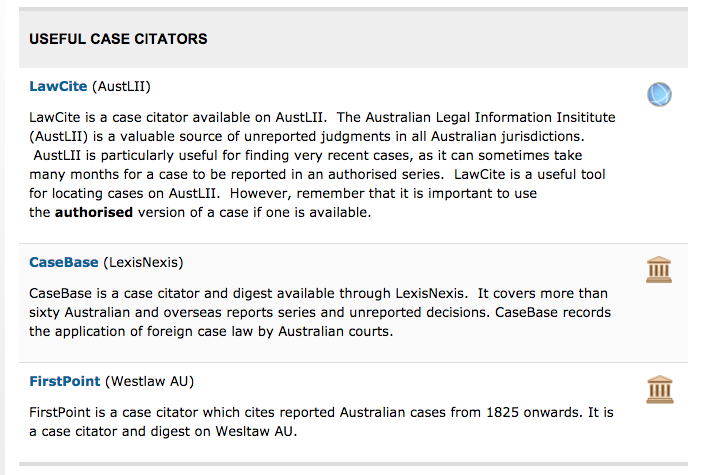This screenshot has width=707, height=475.
Task: Click the bold word authorised
Action: tap(94, 213)
